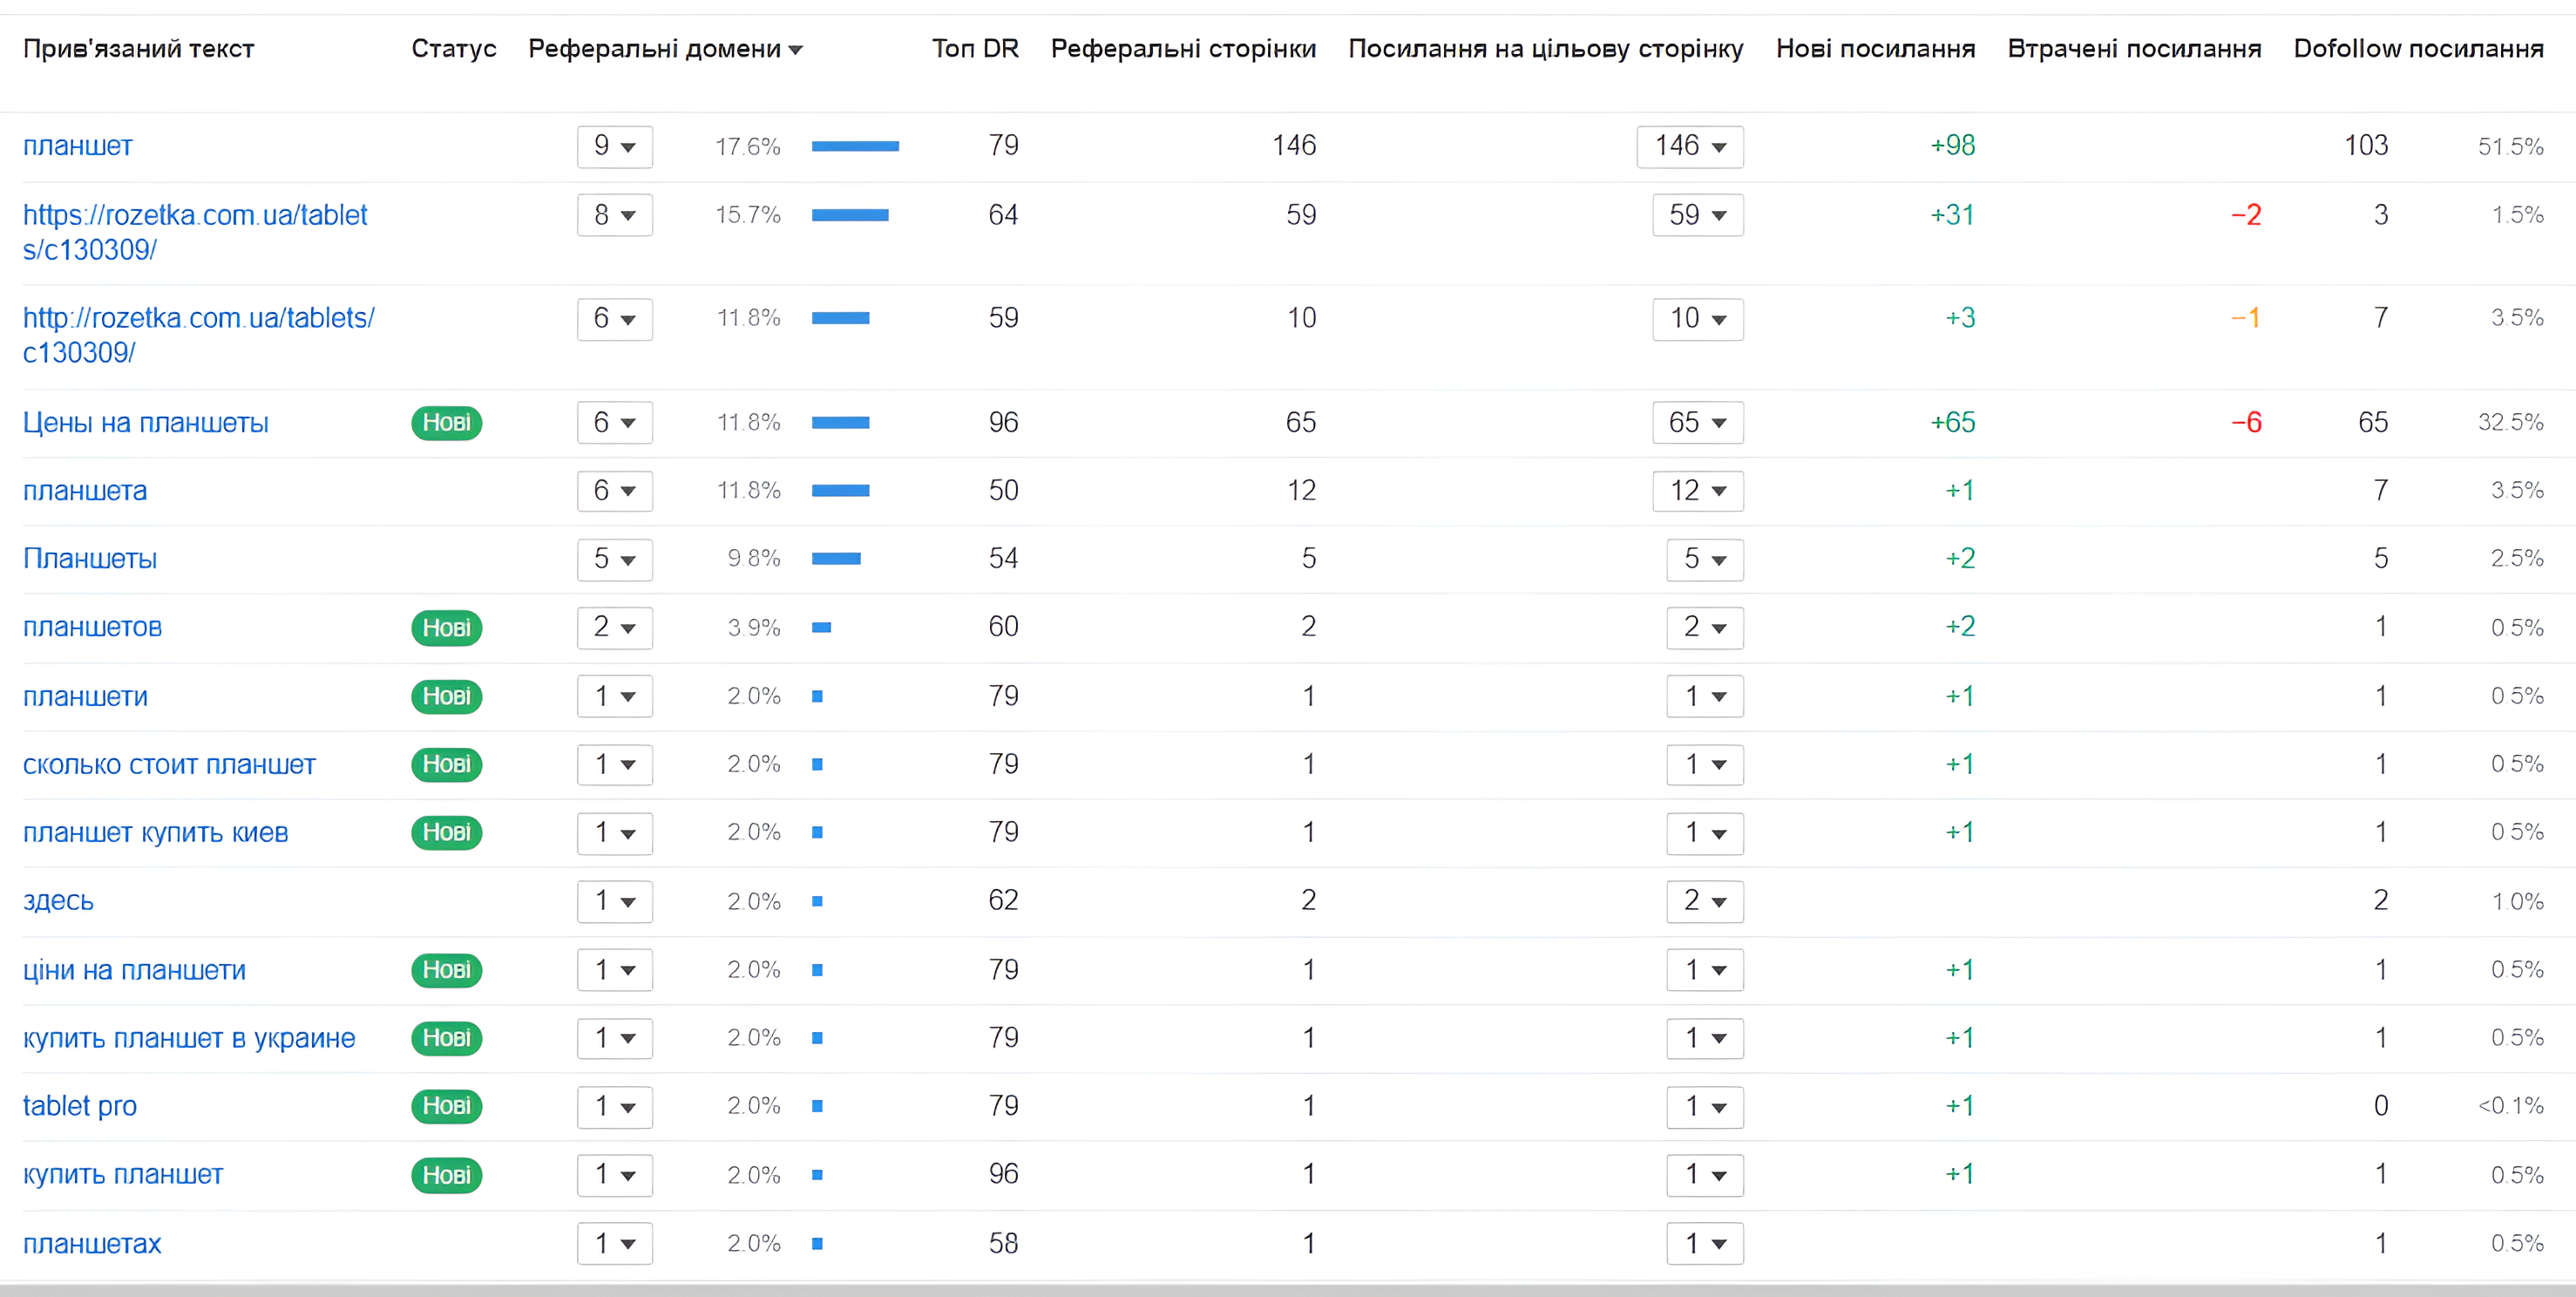Click the Статус column header
Screen dimensions: 2576x1297
454,48
